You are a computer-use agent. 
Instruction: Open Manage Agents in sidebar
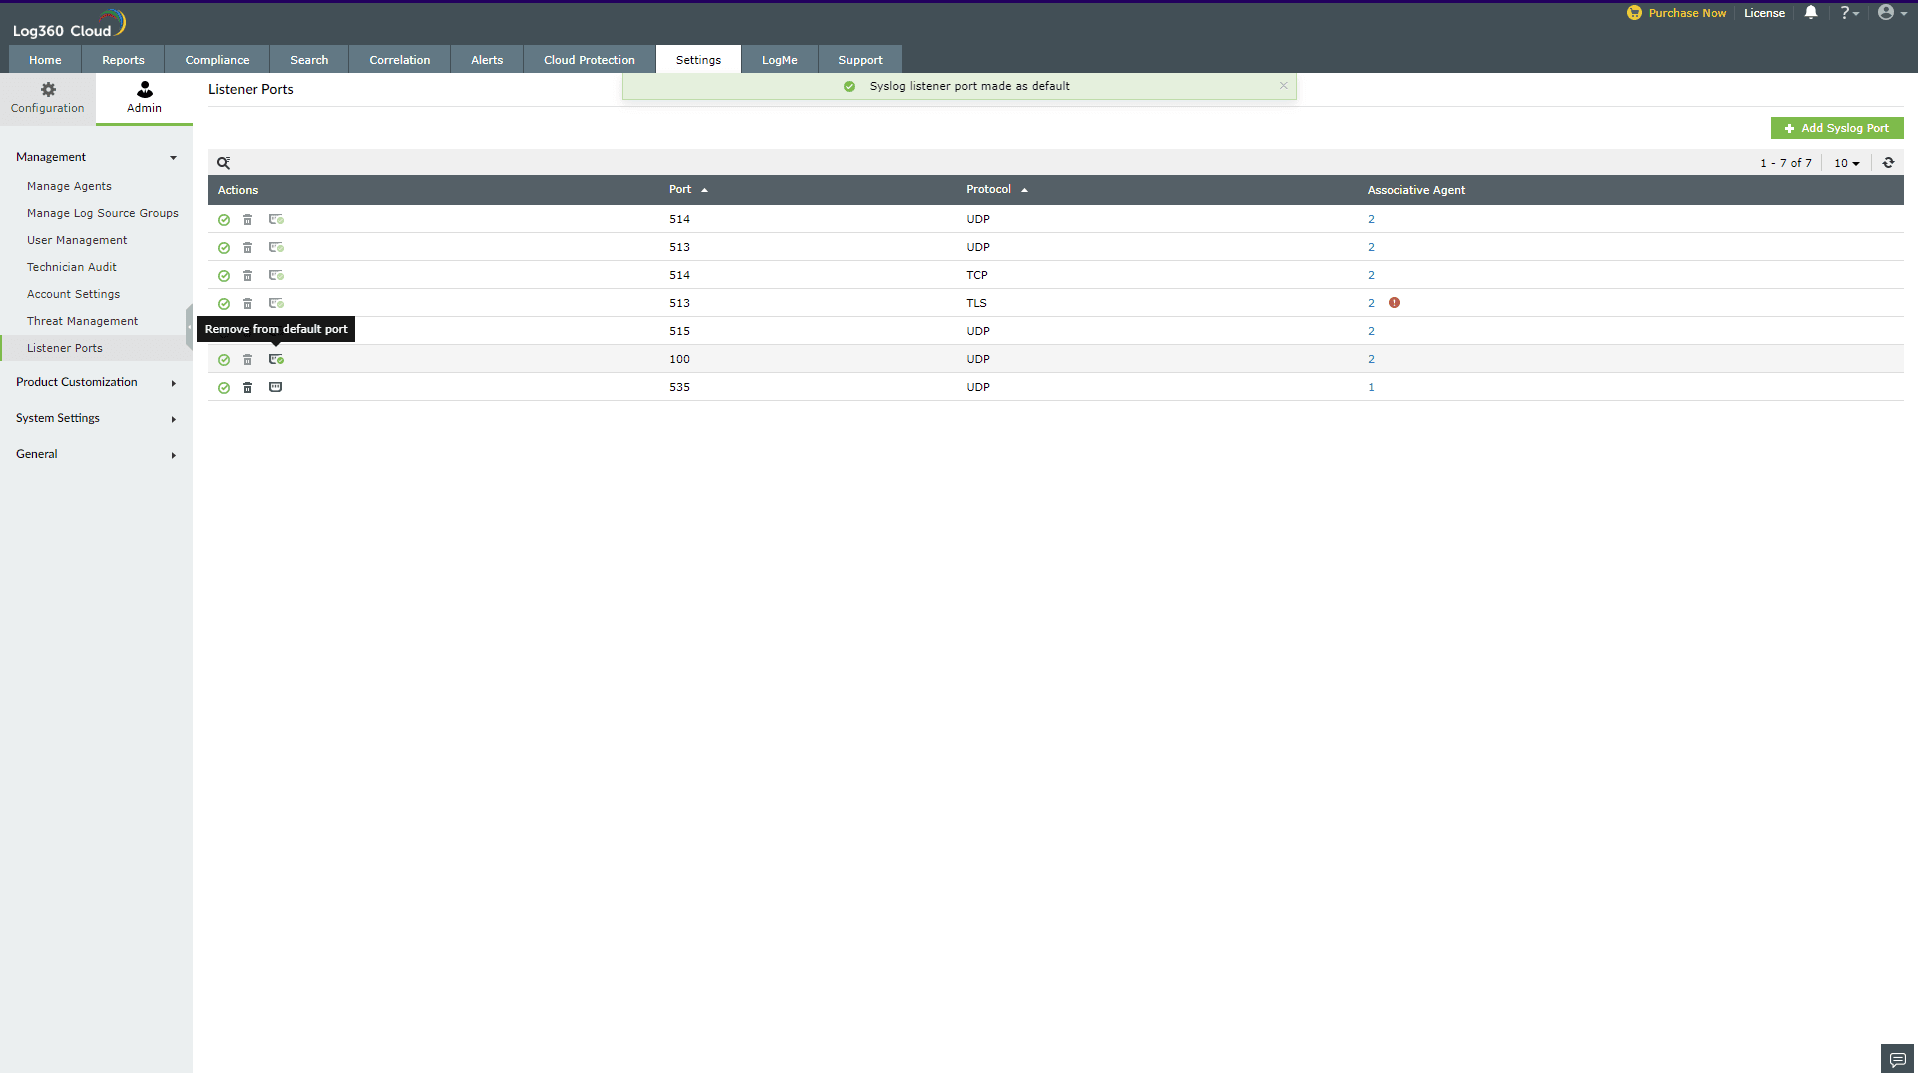click(69, 186)
